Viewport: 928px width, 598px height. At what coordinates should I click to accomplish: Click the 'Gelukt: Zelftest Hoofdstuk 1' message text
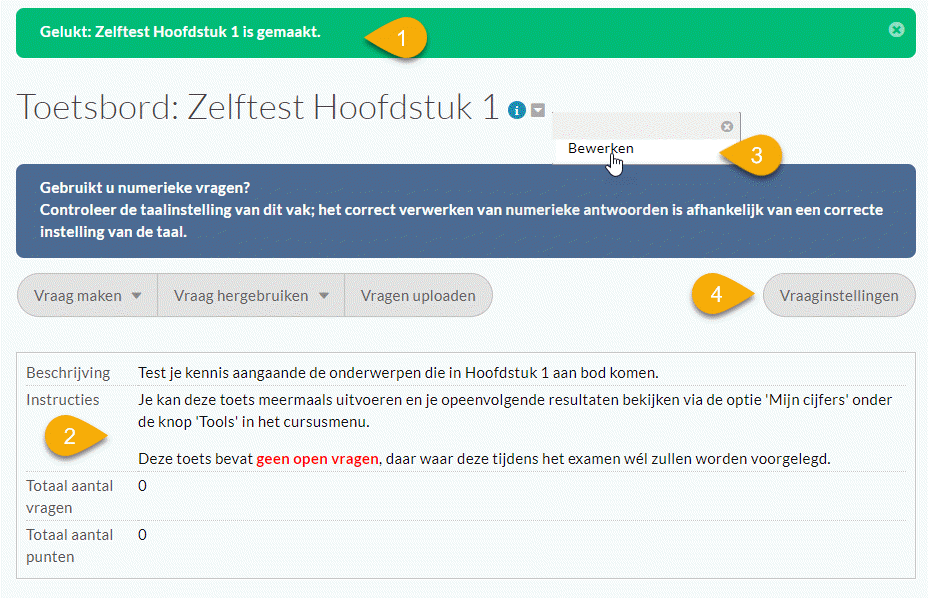pyautogui.click(x=180, y=32)
